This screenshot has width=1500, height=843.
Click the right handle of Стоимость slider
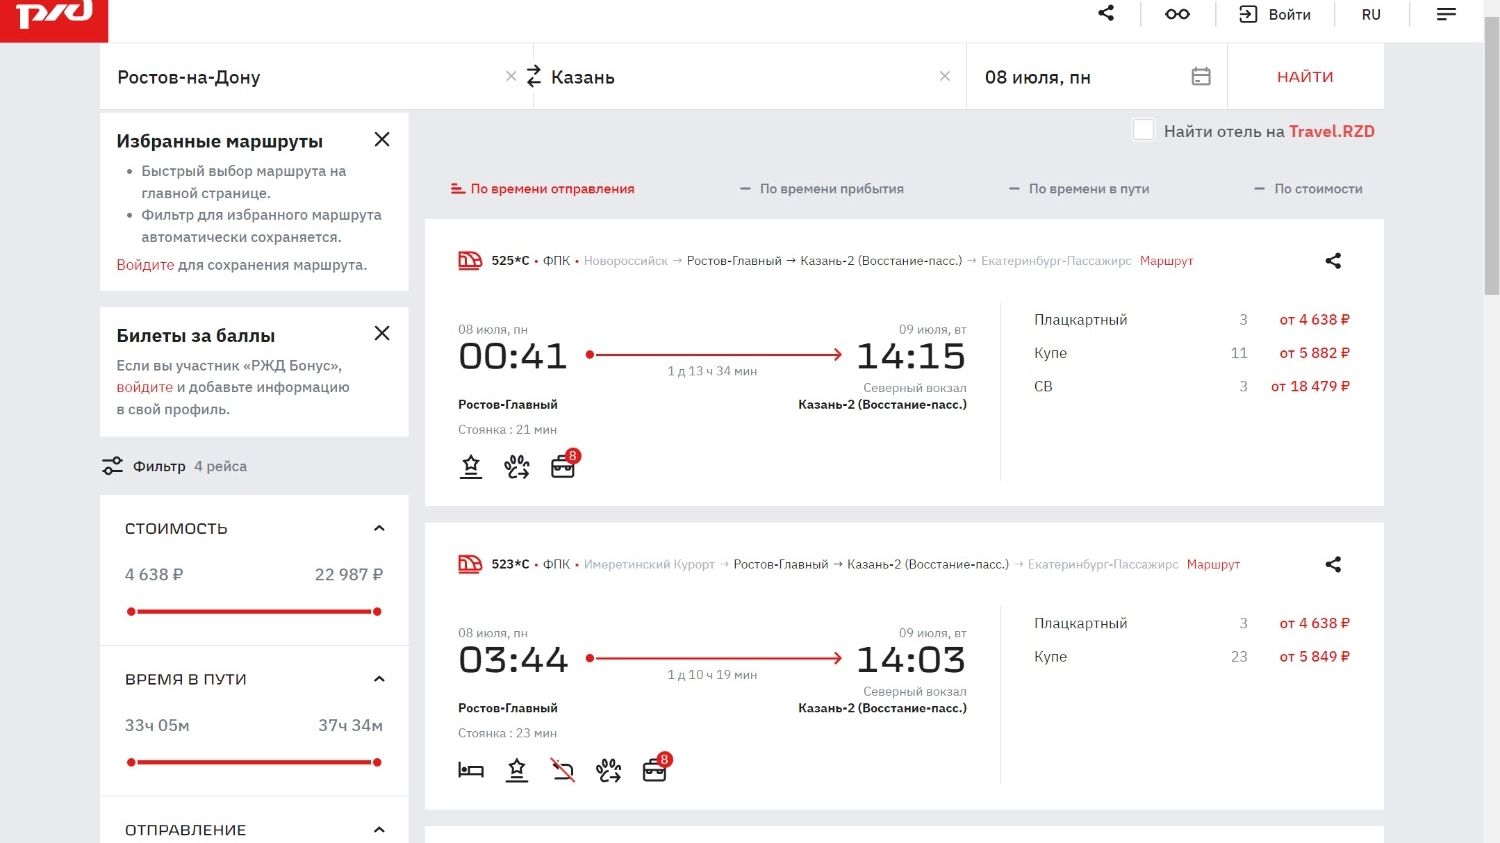point(377,611)
